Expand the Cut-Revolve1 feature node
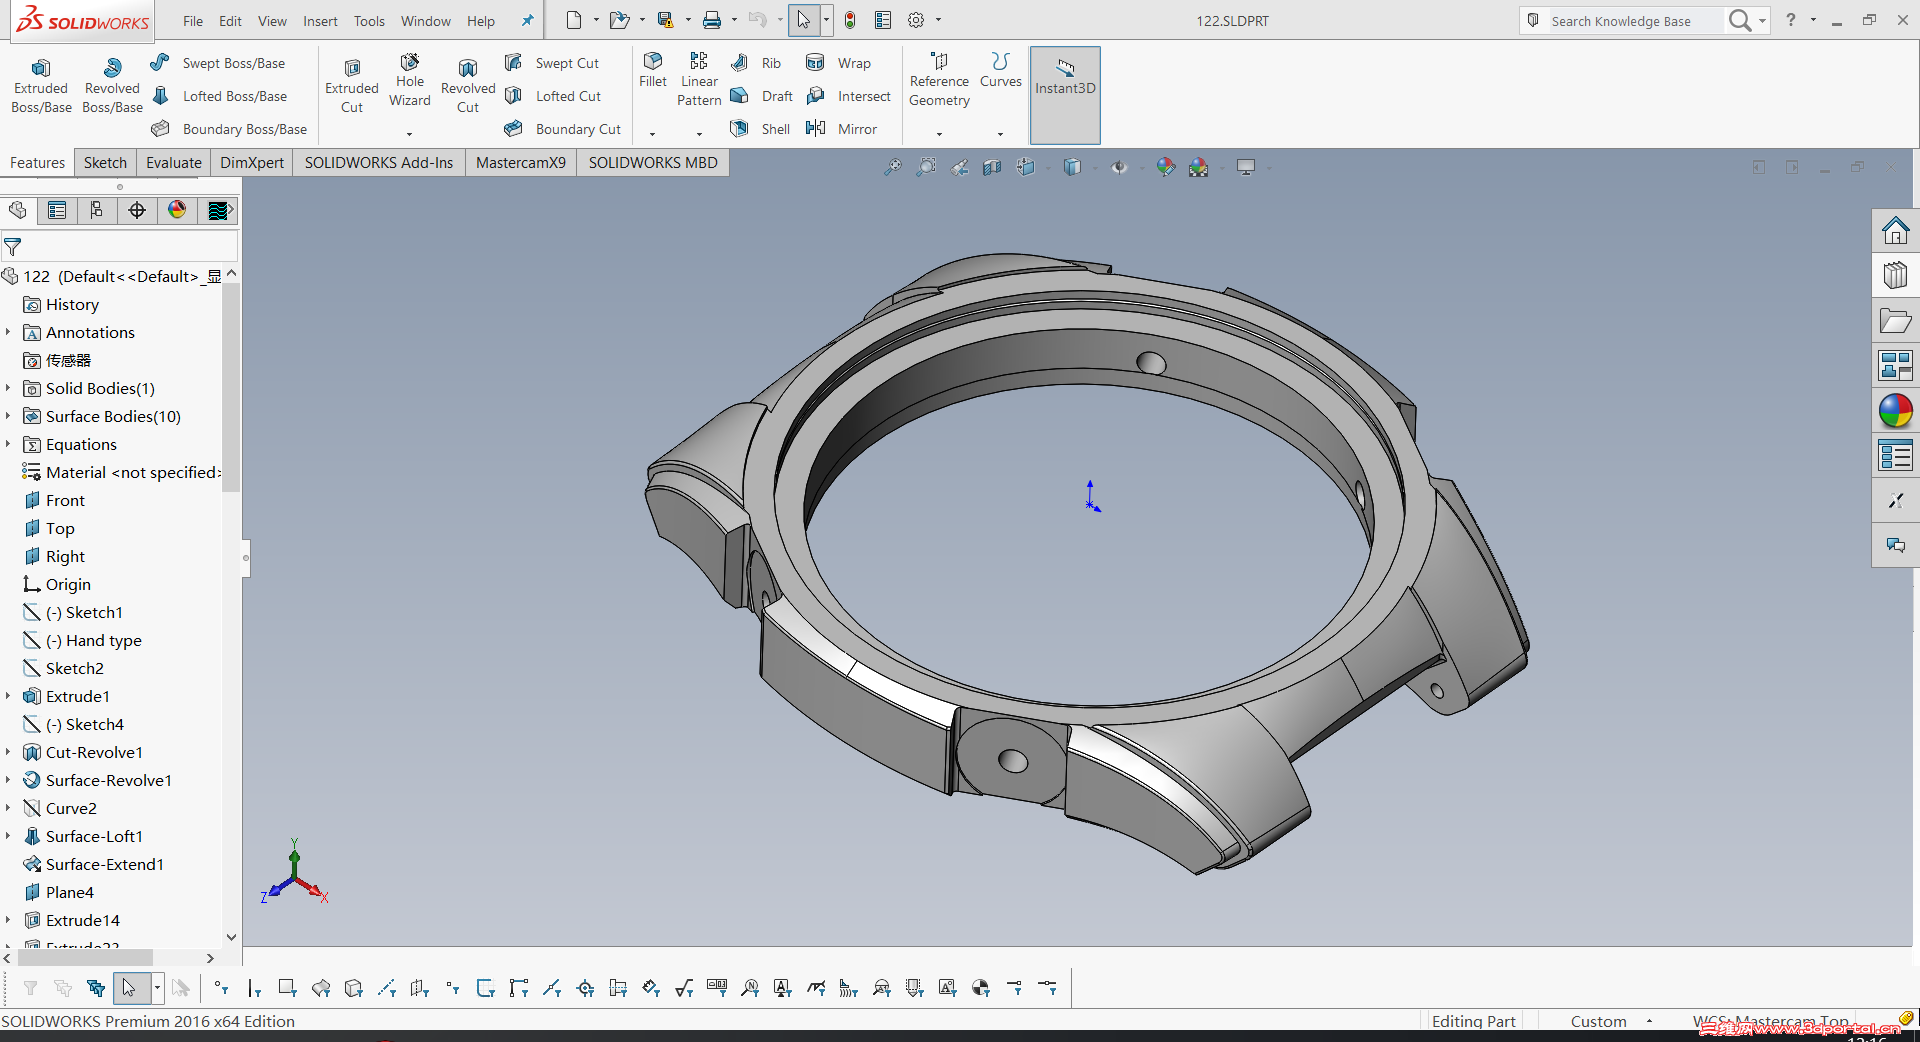 (8, 752)
